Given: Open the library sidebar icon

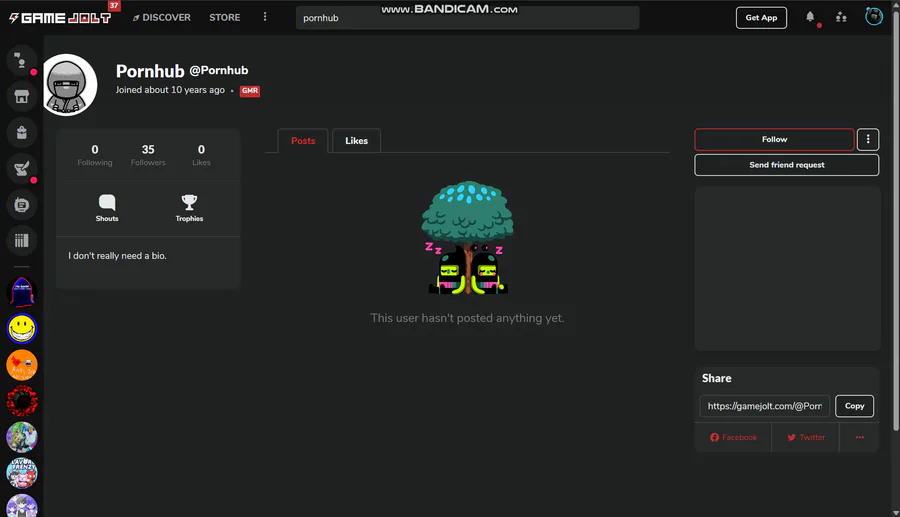Looking at the screenshot, I should [x=21, y=240].
